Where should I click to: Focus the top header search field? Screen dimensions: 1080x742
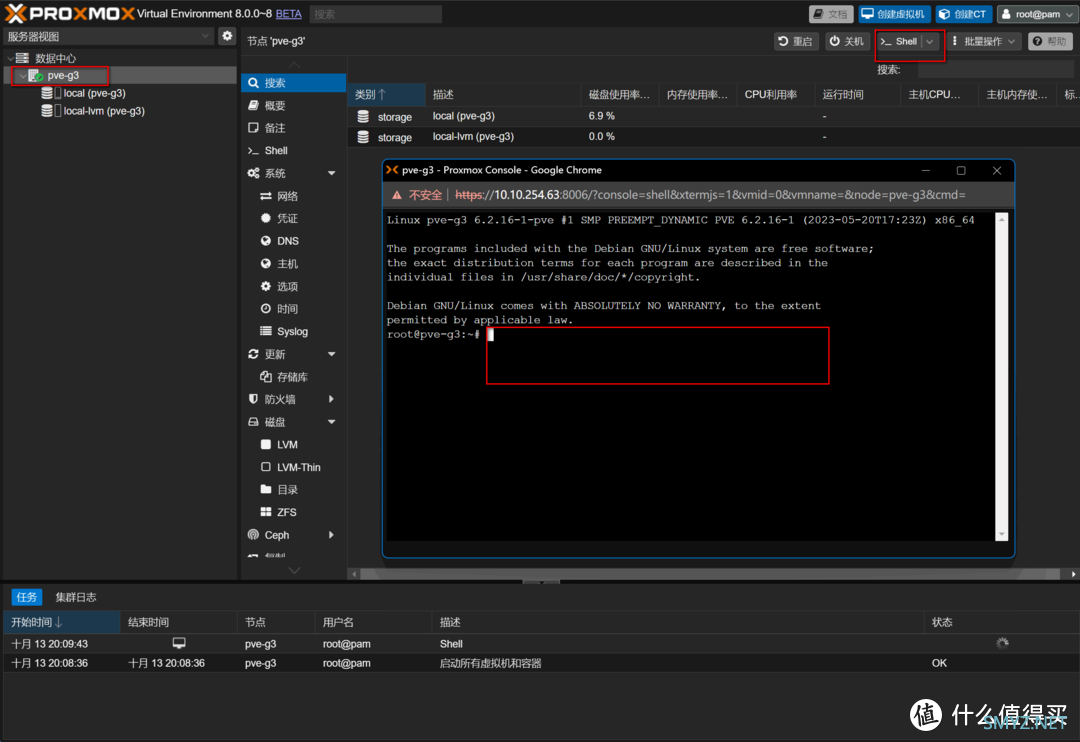375,14
